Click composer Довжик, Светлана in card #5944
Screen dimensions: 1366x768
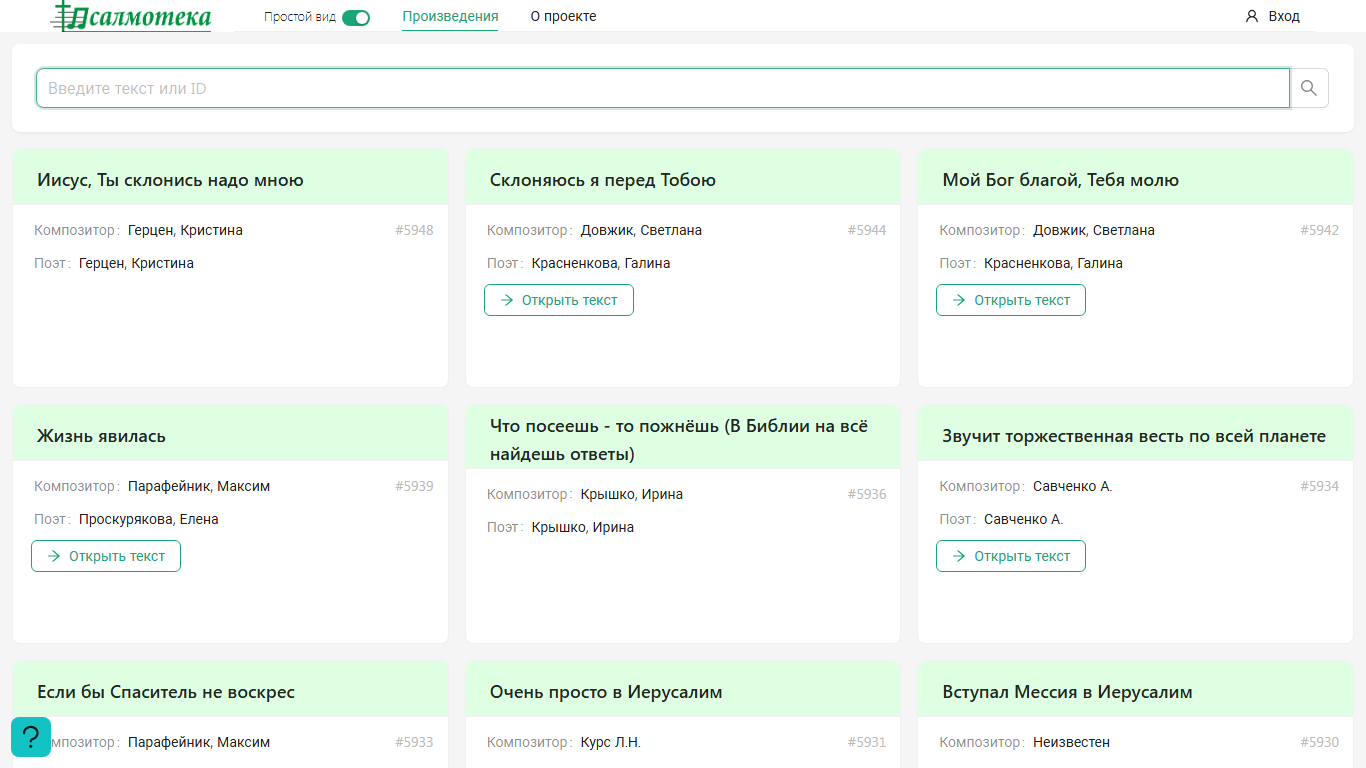[641, 230]
